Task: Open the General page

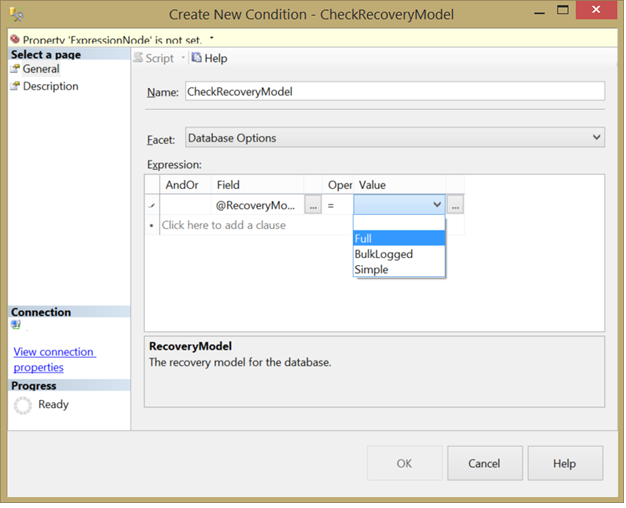Action: tap(41, 69)
